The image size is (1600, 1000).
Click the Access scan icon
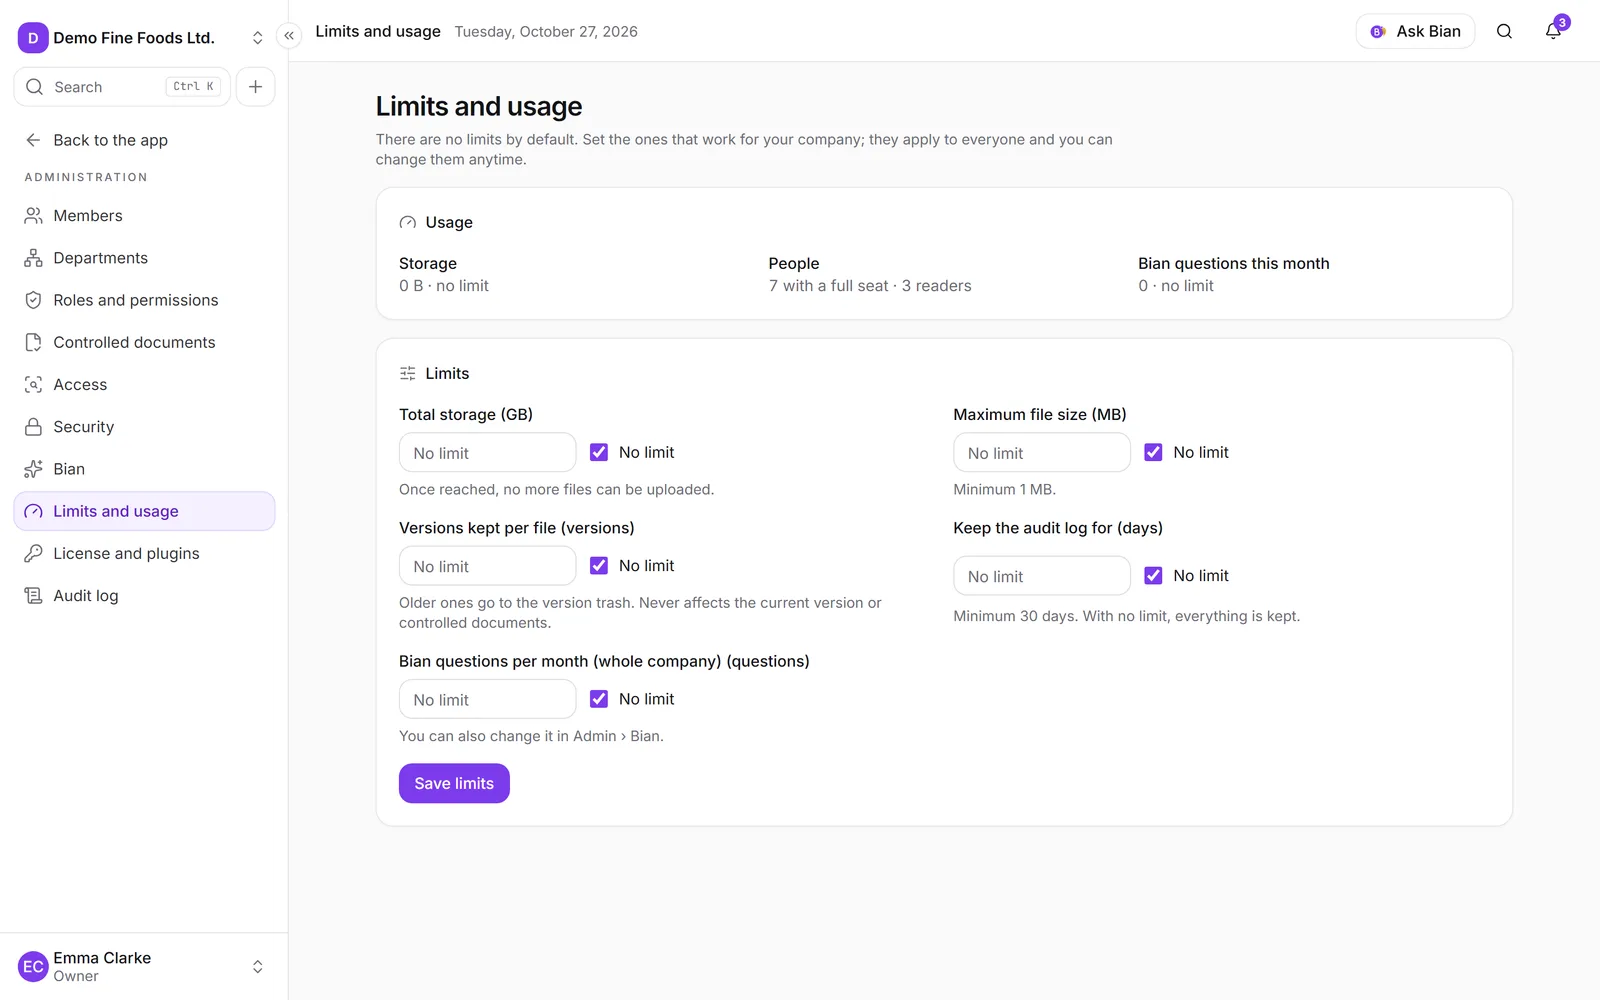tap(33, 385)
